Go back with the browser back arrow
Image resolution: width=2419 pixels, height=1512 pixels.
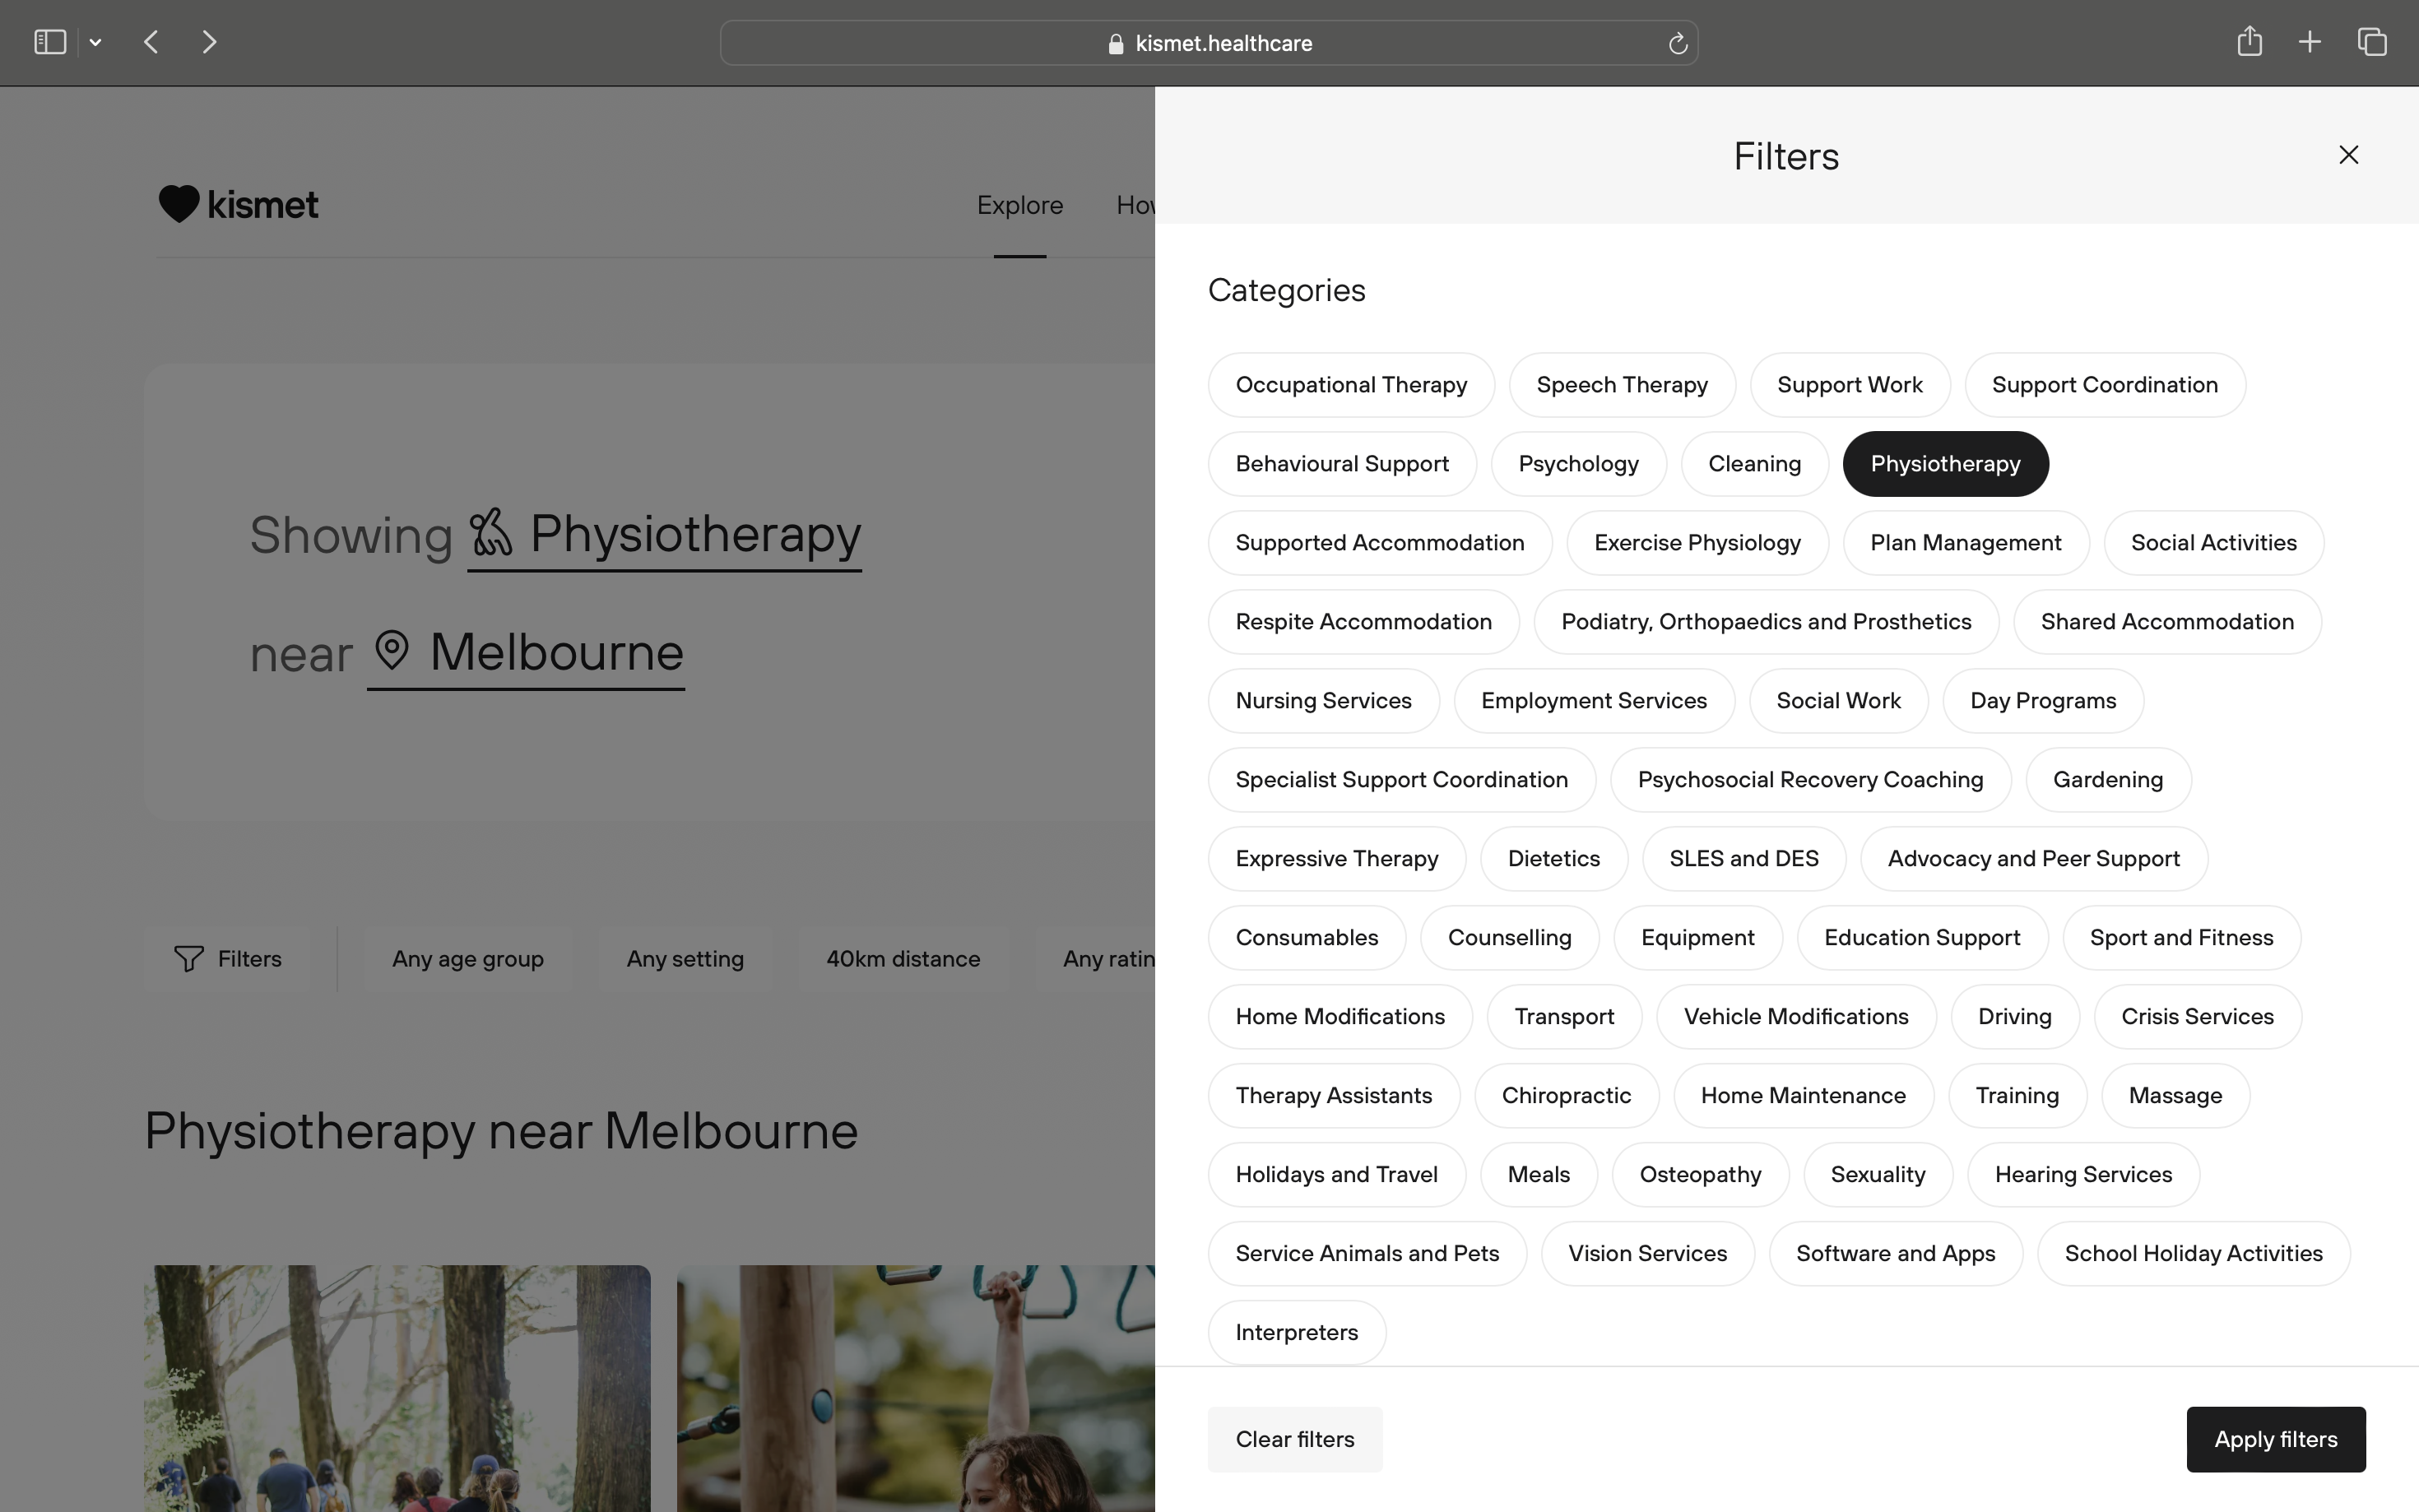(151, 42)
